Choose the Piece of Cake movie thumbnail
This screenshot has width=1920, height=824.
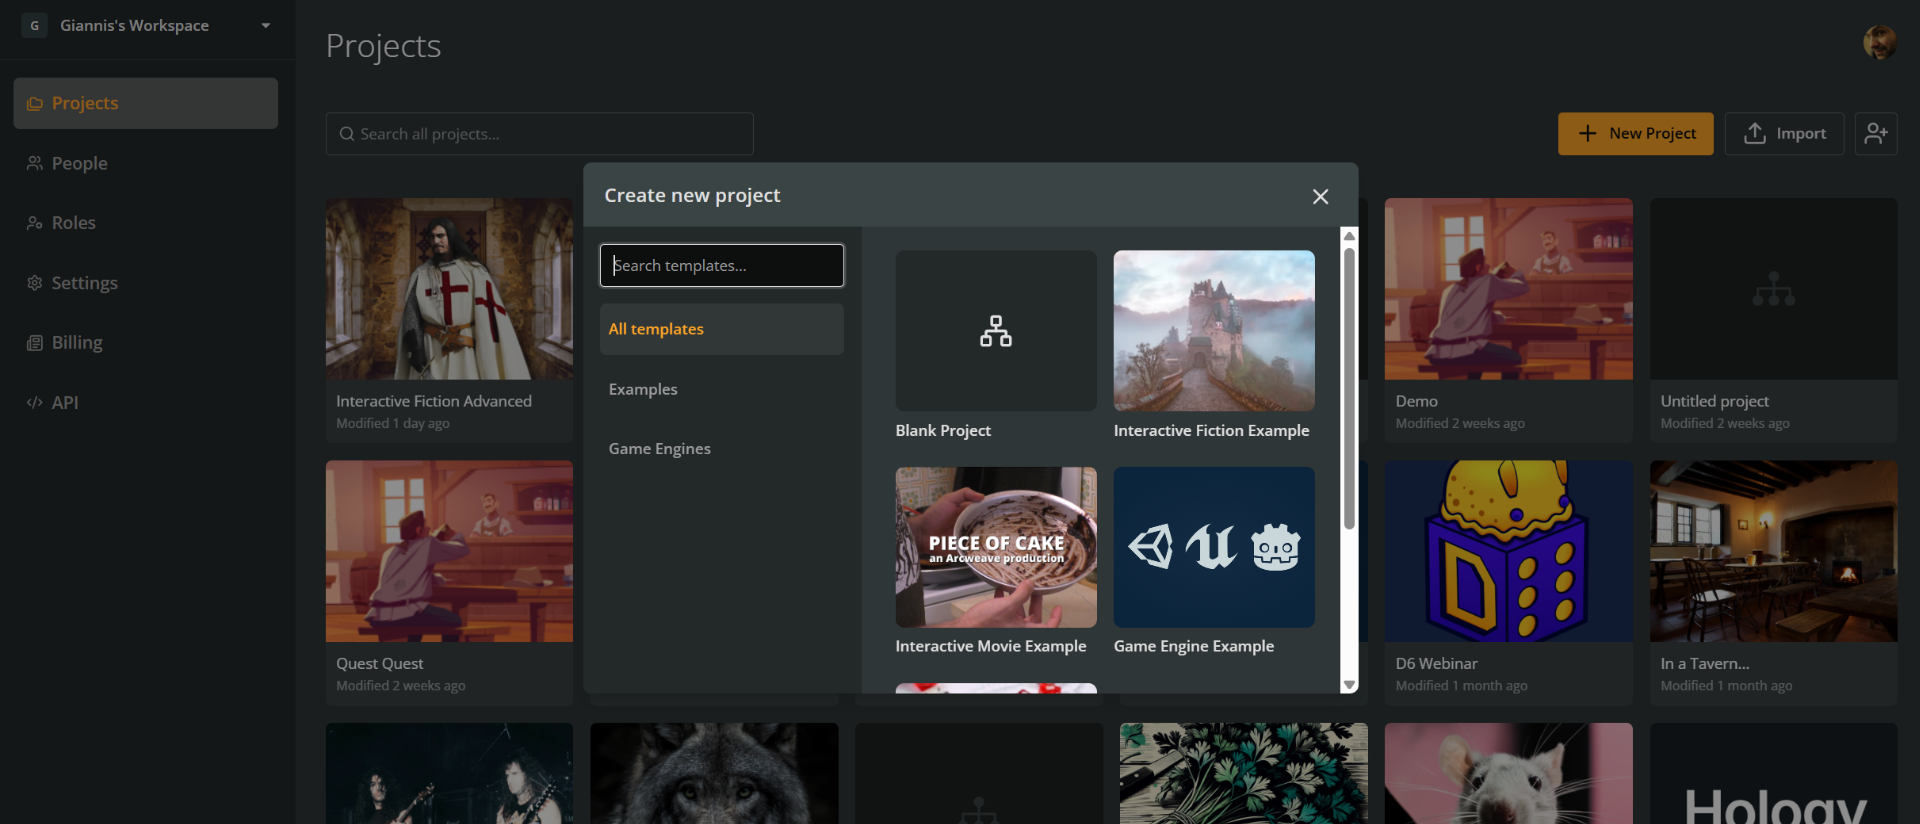coord(996,547)
